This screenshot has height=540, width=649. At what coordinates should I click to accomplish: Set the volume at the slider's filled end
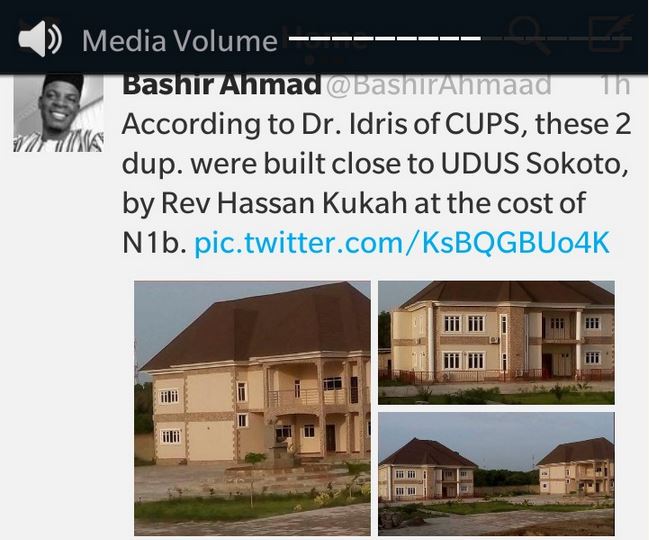[480, 38]
